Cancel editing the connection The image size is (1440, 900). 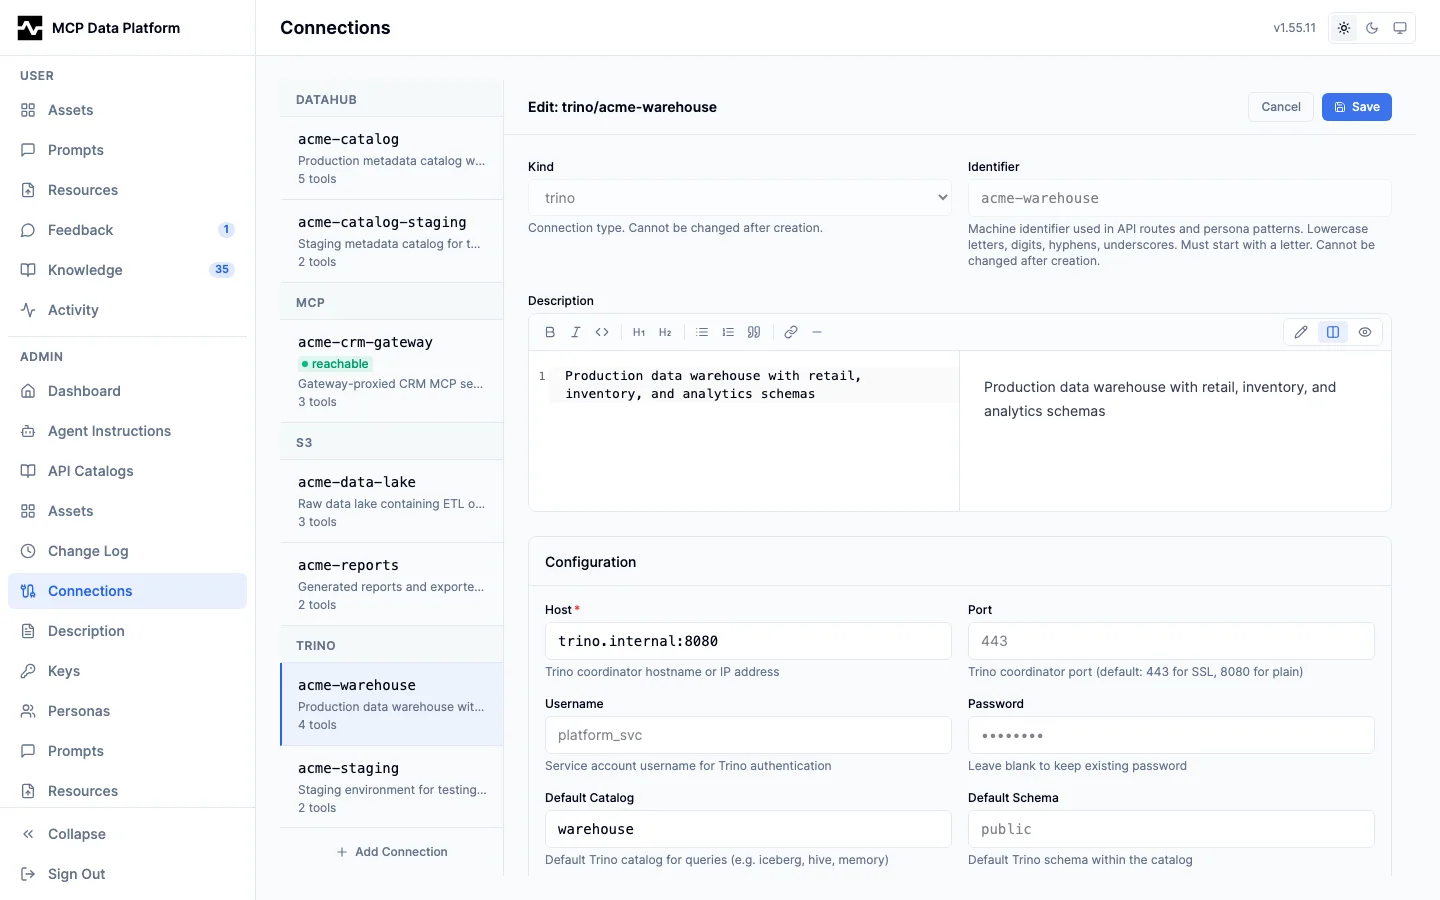1281,107
